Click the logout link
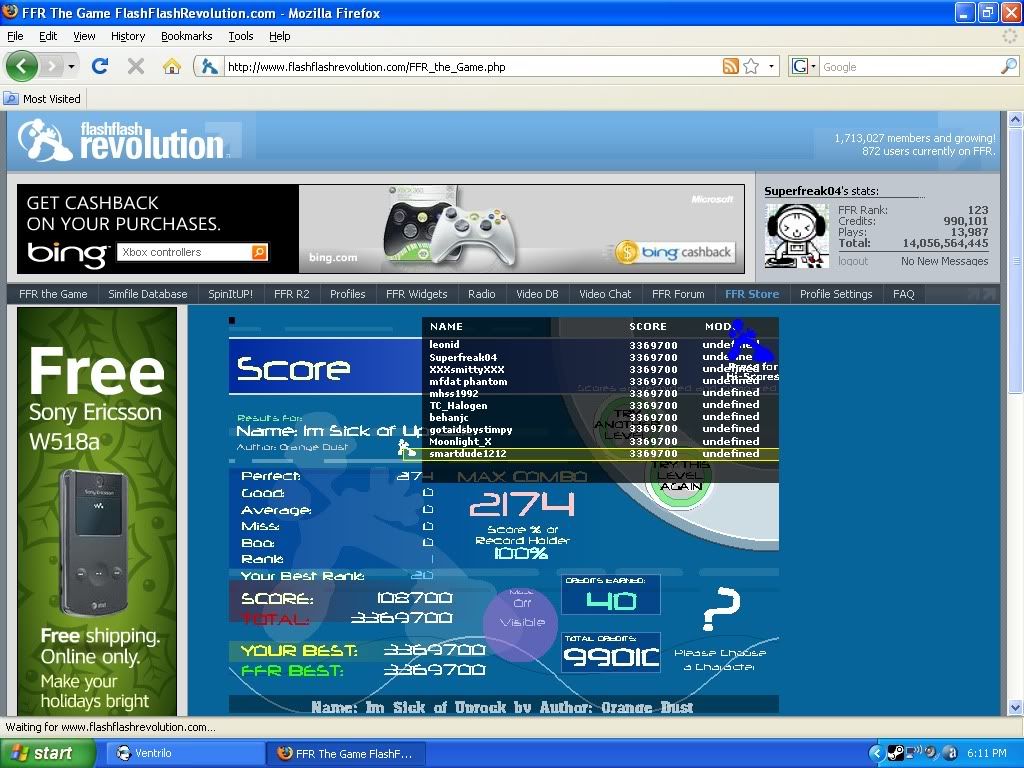This screenshot has width=1024, height=768. click(853, 261)
